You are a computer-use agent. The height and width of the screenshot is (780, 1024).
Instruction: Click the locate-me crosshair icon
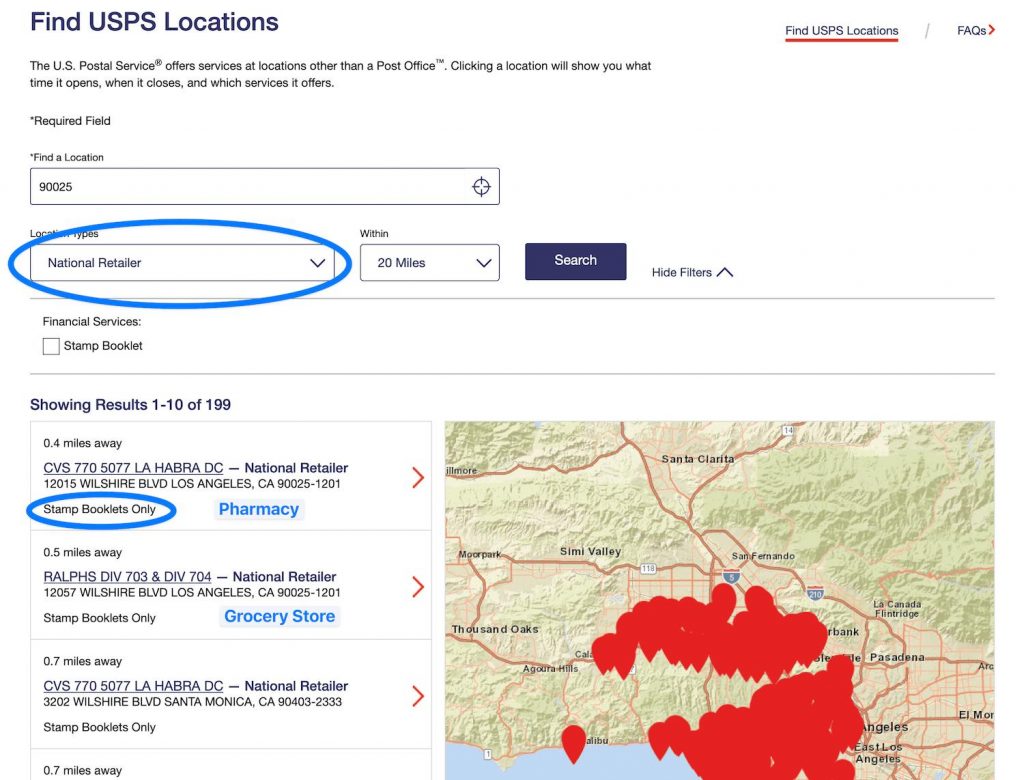pyautogui.click(x=481, y=187)
